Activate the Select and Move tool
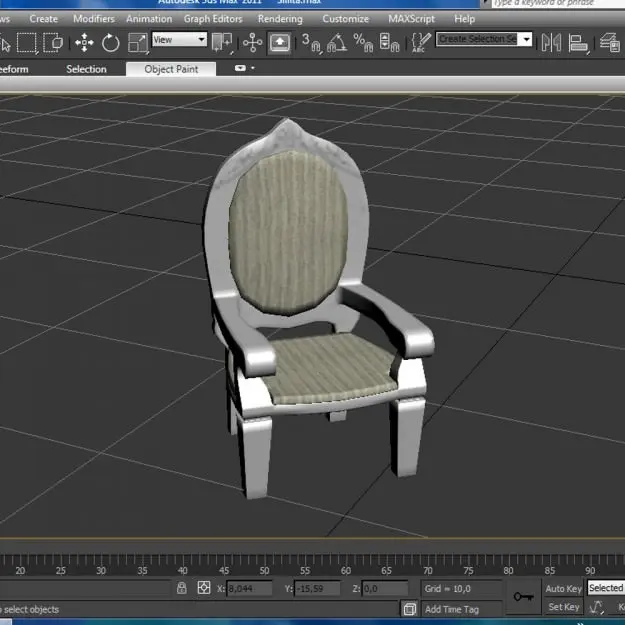Screen dimensions: 625x625 [x=84, y=42]
